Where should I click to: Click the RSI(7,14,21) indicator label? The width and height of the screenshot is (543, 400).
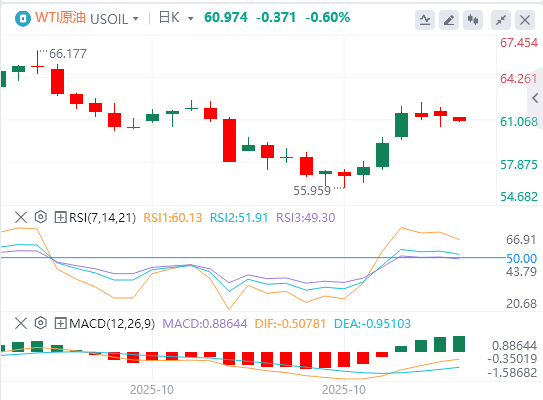point(103,217)
